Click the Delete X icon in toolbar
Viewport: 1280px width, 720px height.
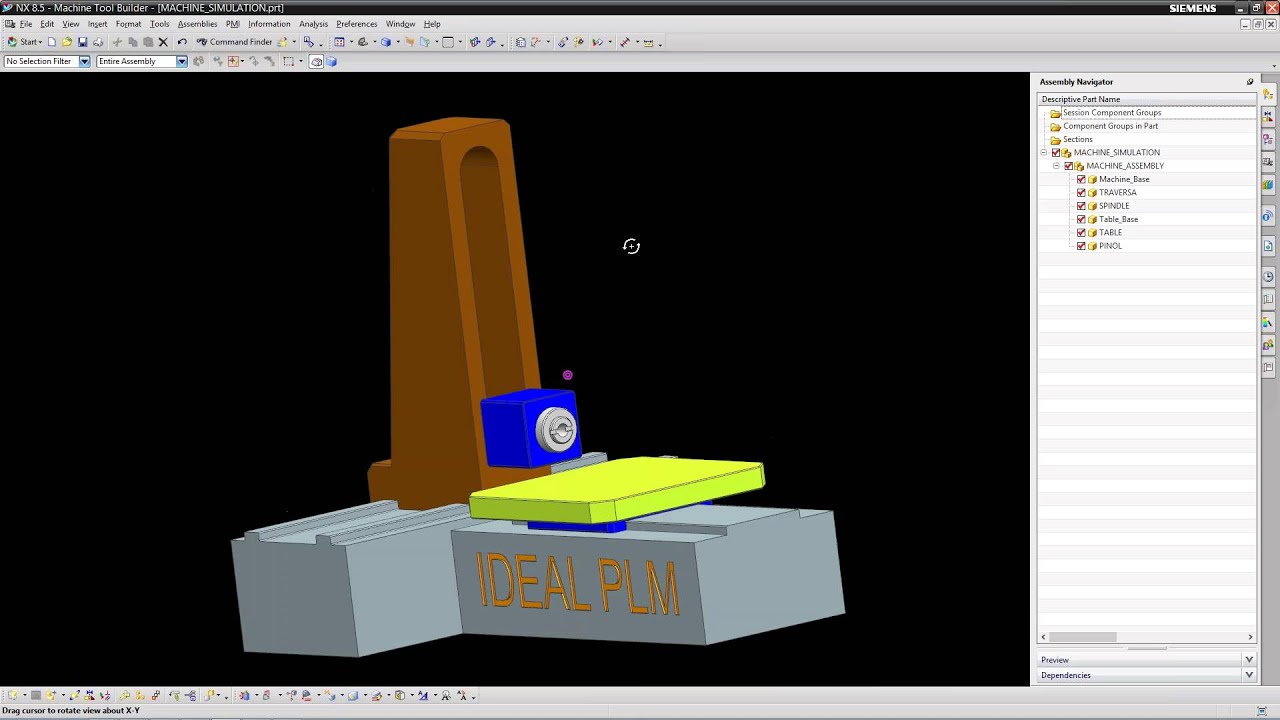pyautogui.click(x=163, y=42)
